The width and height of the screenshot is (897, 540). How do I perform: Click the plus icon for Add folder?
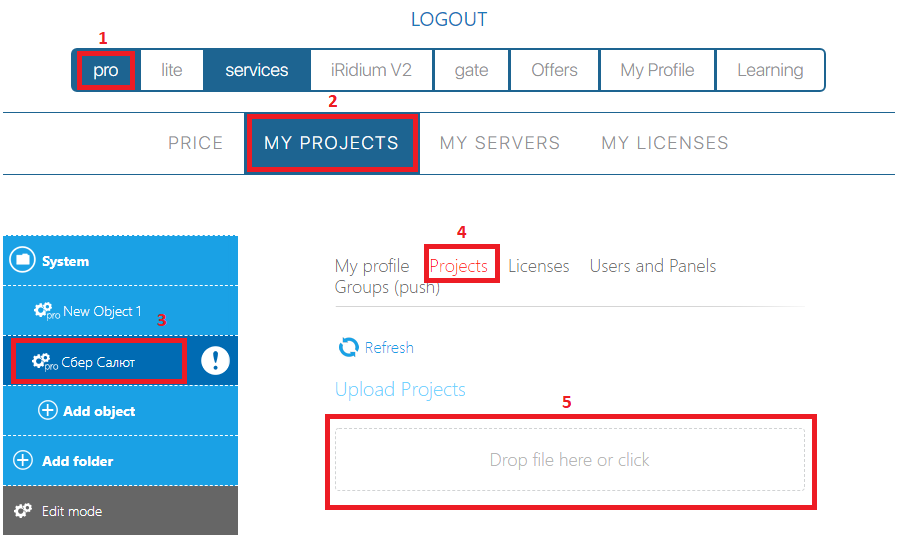pyautogui.click(x=22, y=461)
